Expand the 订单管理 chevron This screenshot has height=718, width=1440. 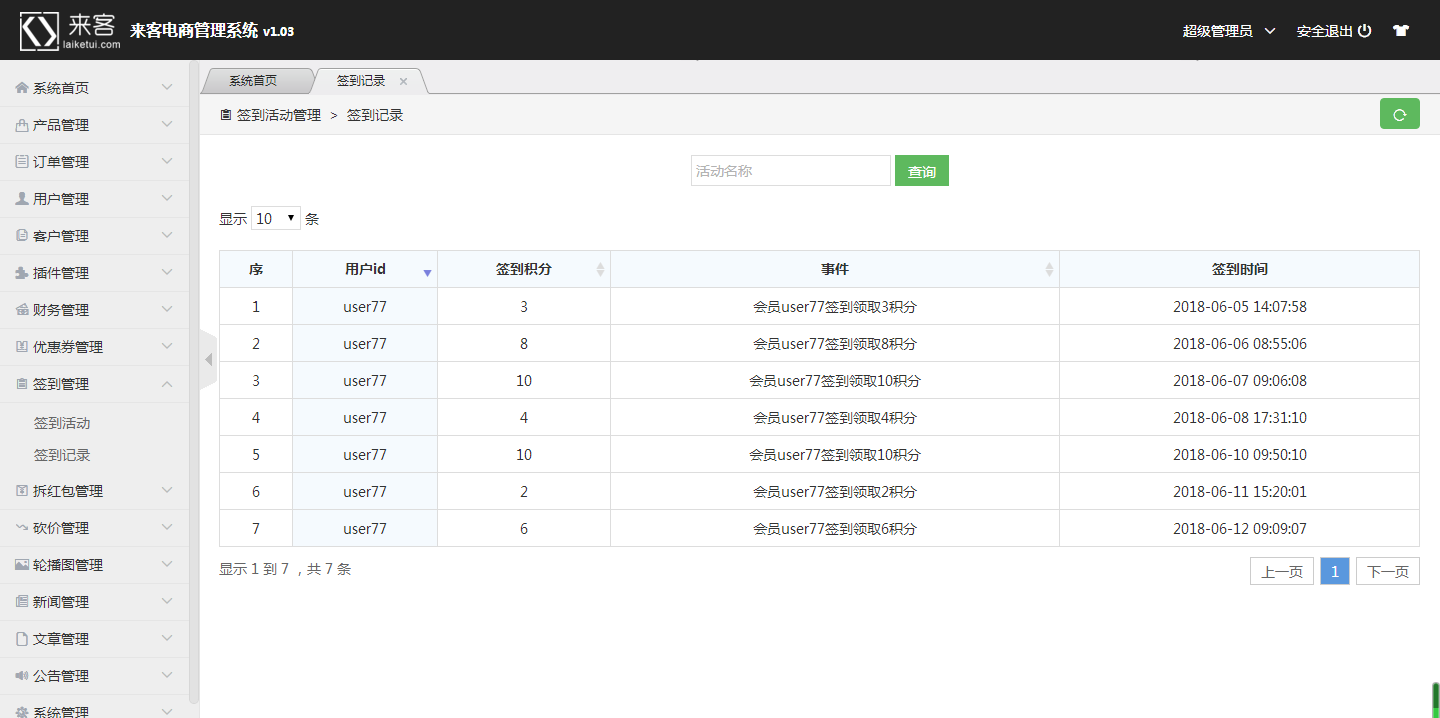click(x=167, y=162)
